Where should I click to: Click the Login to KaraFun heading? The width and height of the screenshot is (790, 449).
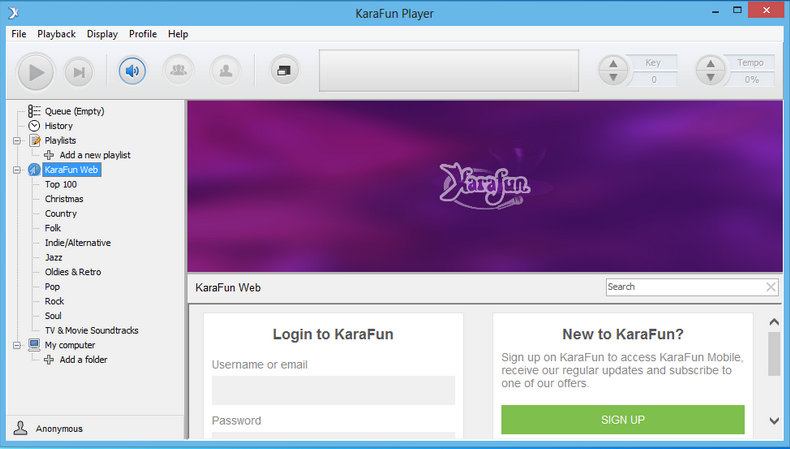(333, 334)
